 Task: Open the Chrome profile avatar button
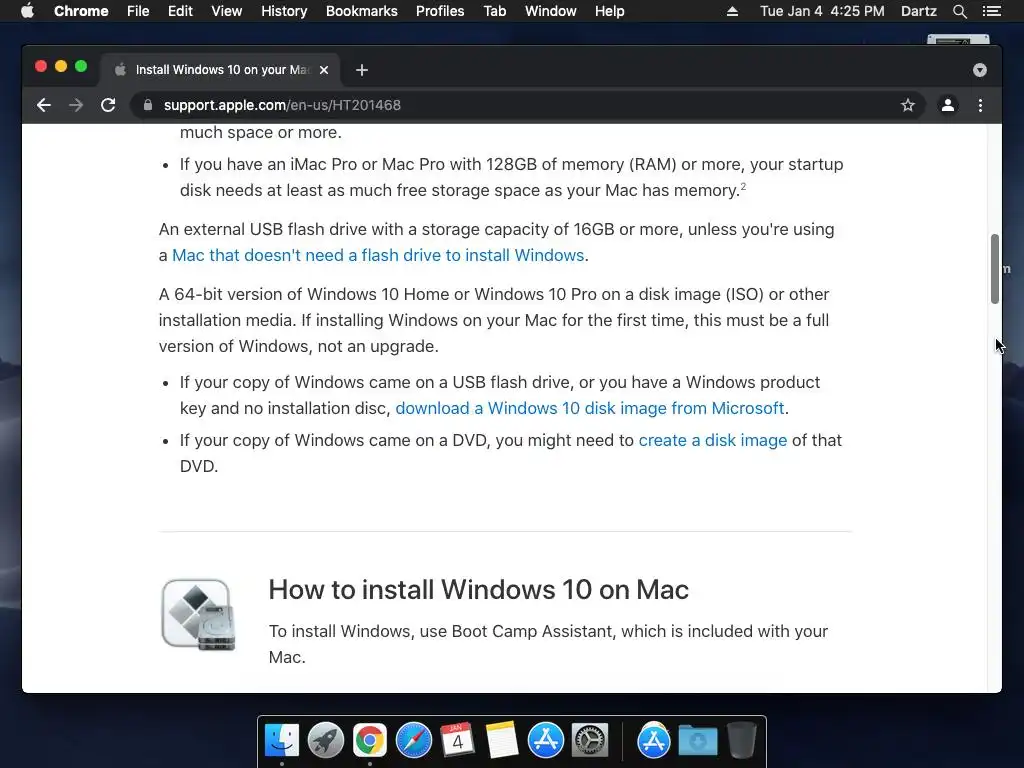click(948, 105)
